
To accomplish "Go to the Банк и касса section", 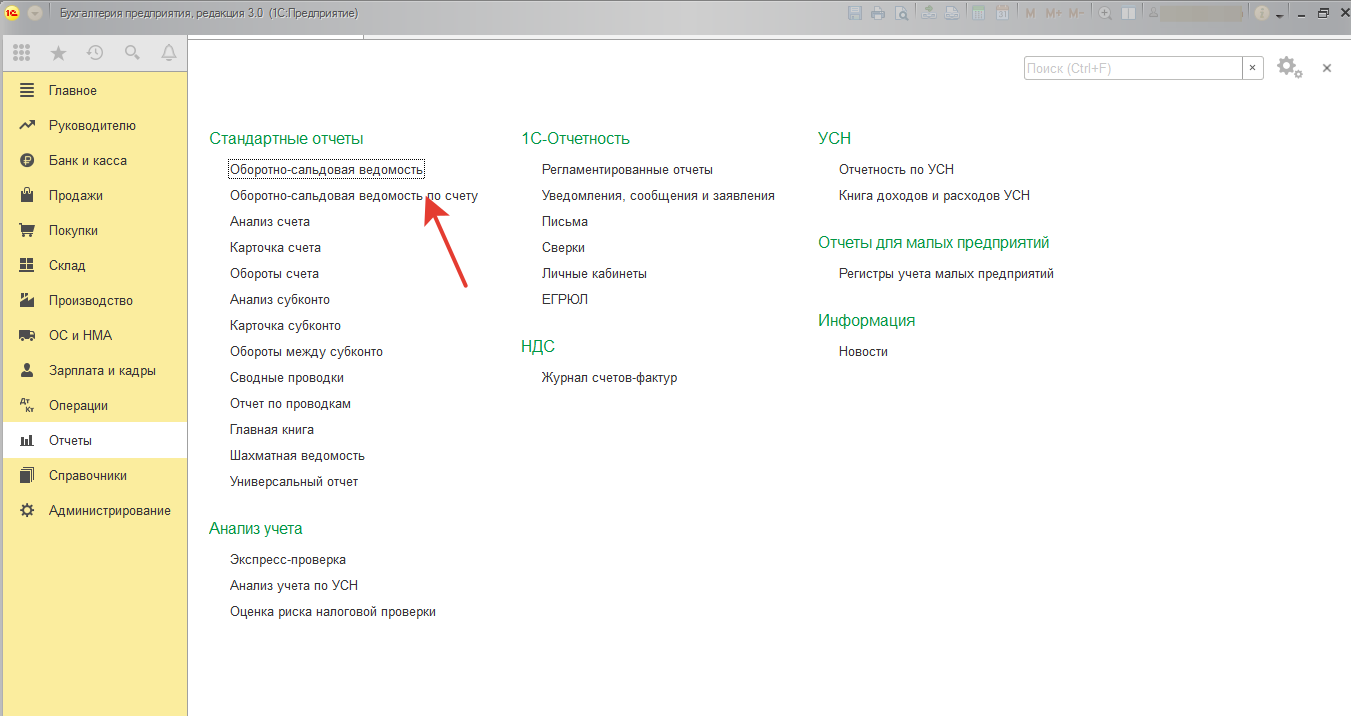I will (94, 160).
